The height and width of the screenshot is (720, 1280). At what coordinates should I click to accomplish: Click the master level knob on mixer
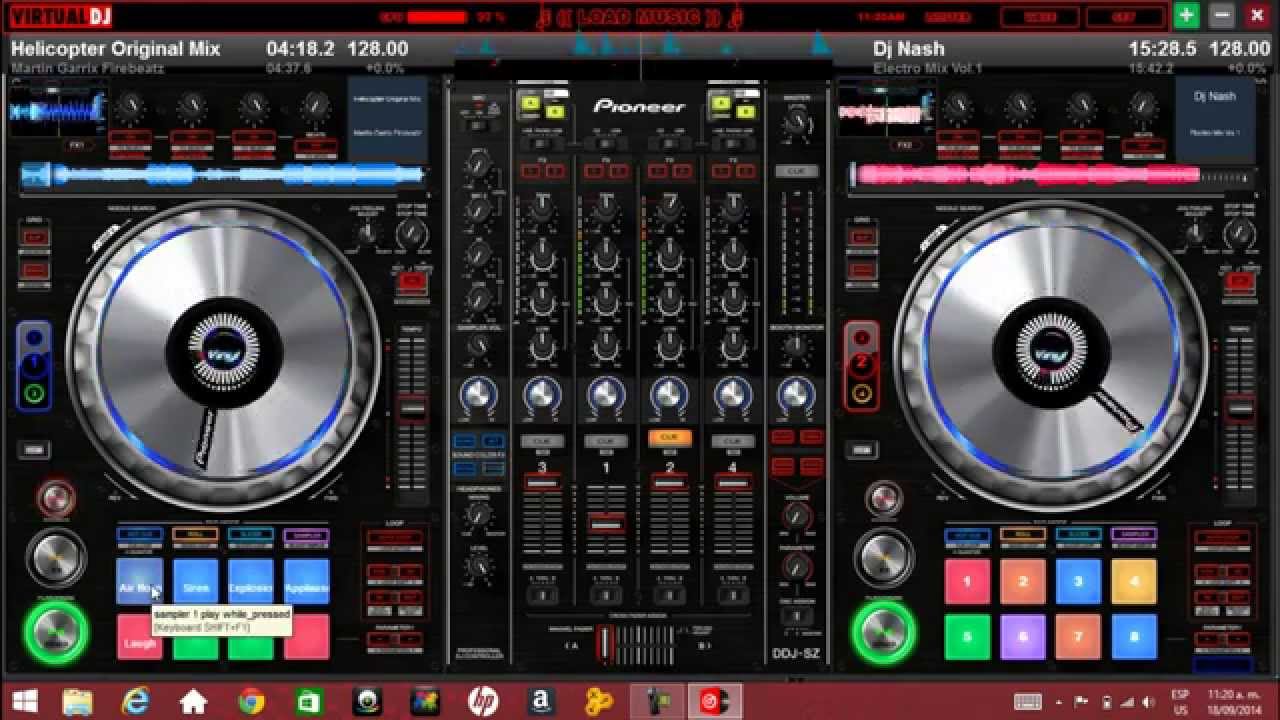click(797, 123)
